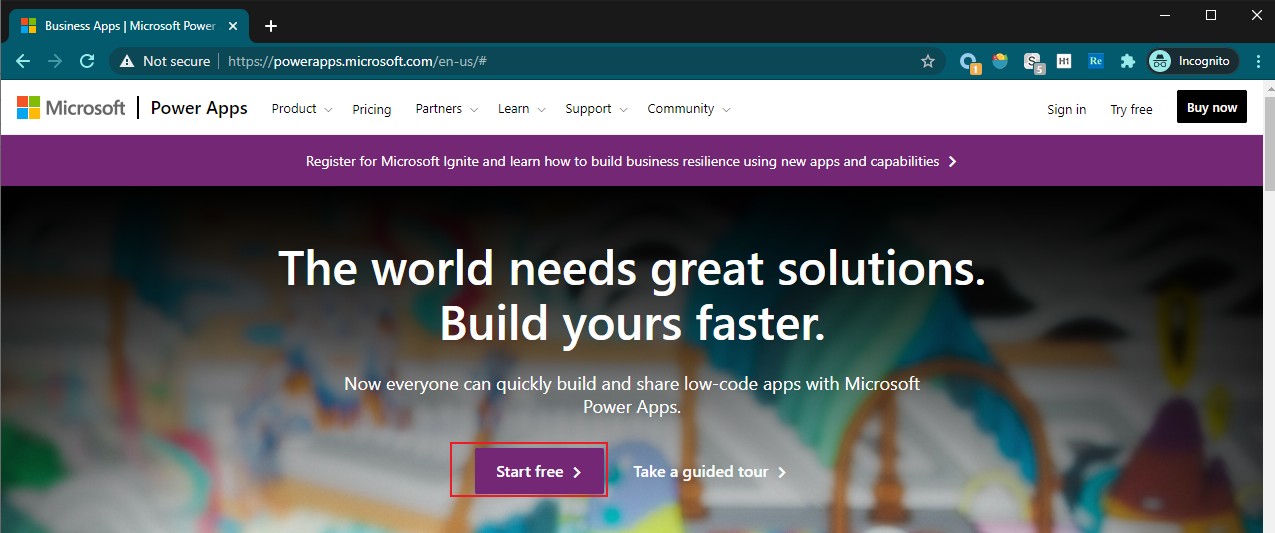Click the Microsoft logo
Image resolution: width=1275 pixels, height=533 pixels.
(71, 108)
